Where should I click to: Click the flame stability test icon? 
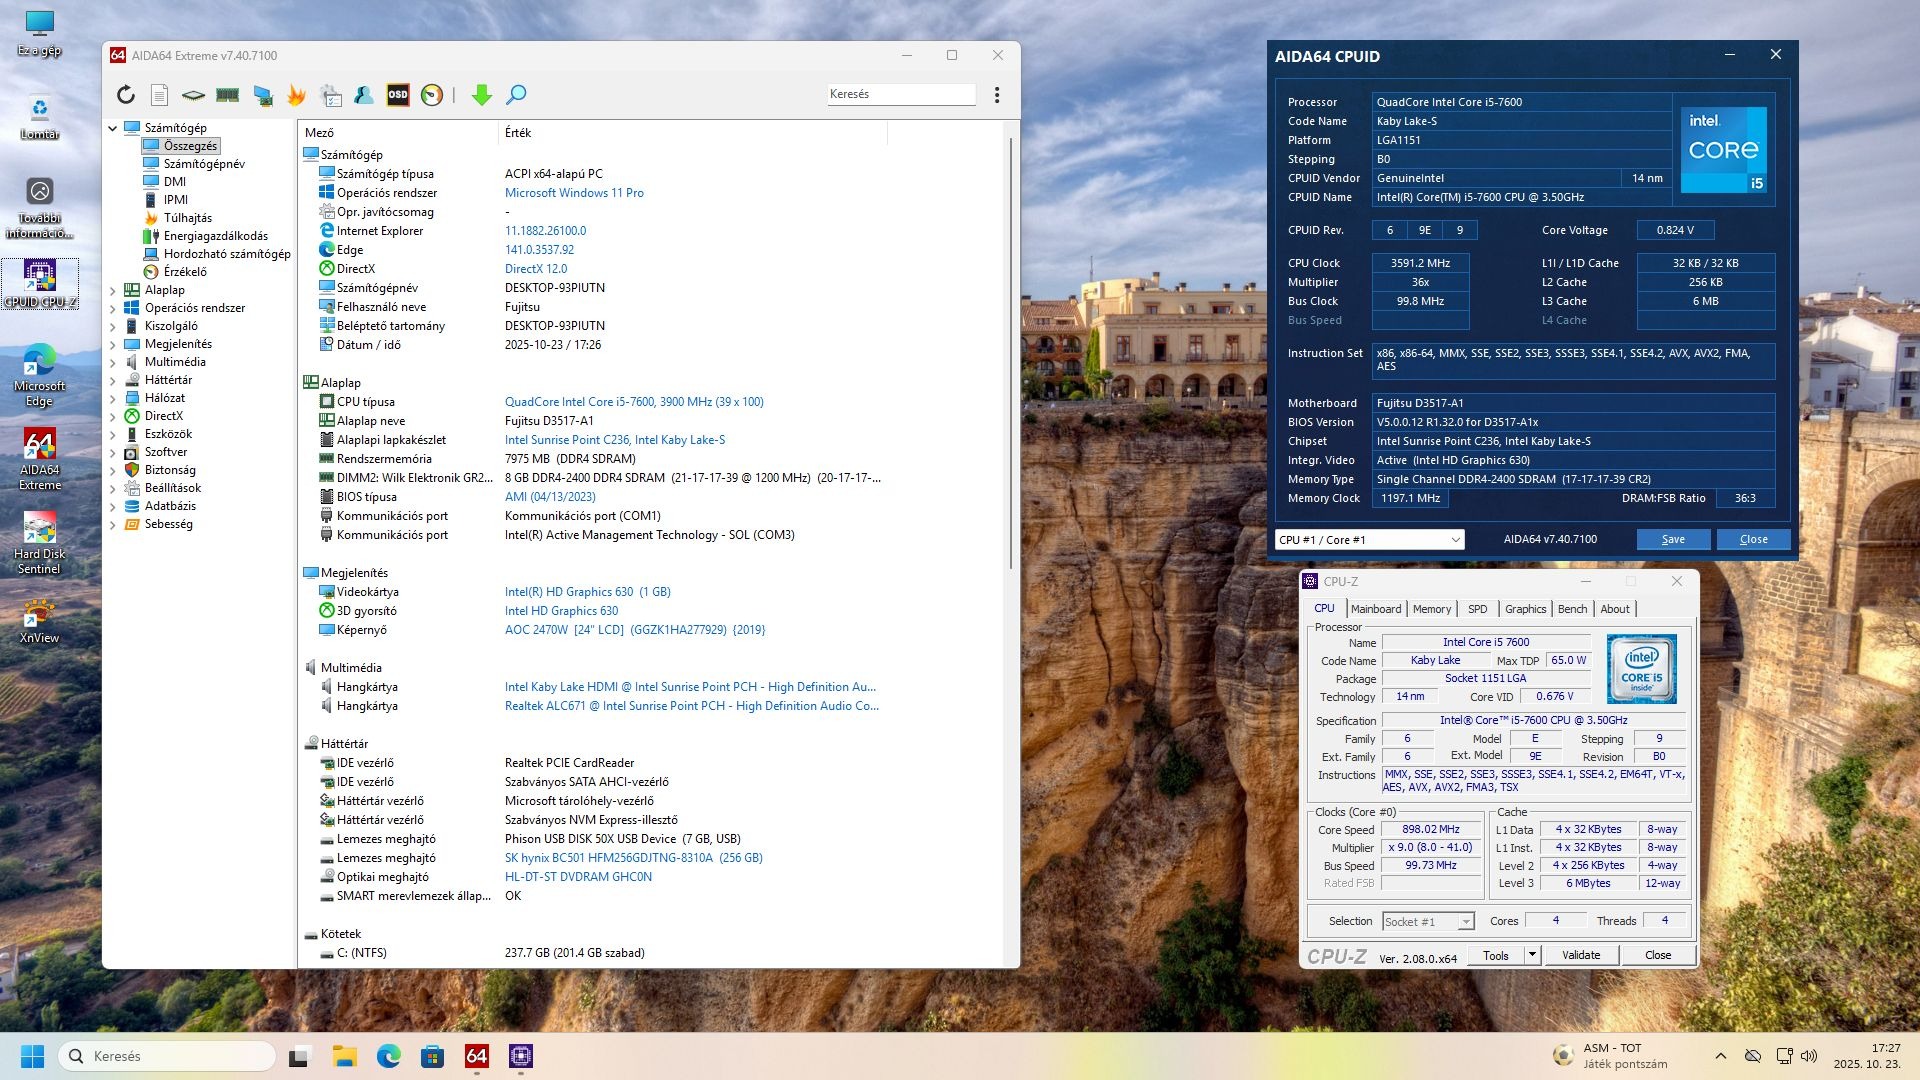pyautogui.click(x=296, y=95)
